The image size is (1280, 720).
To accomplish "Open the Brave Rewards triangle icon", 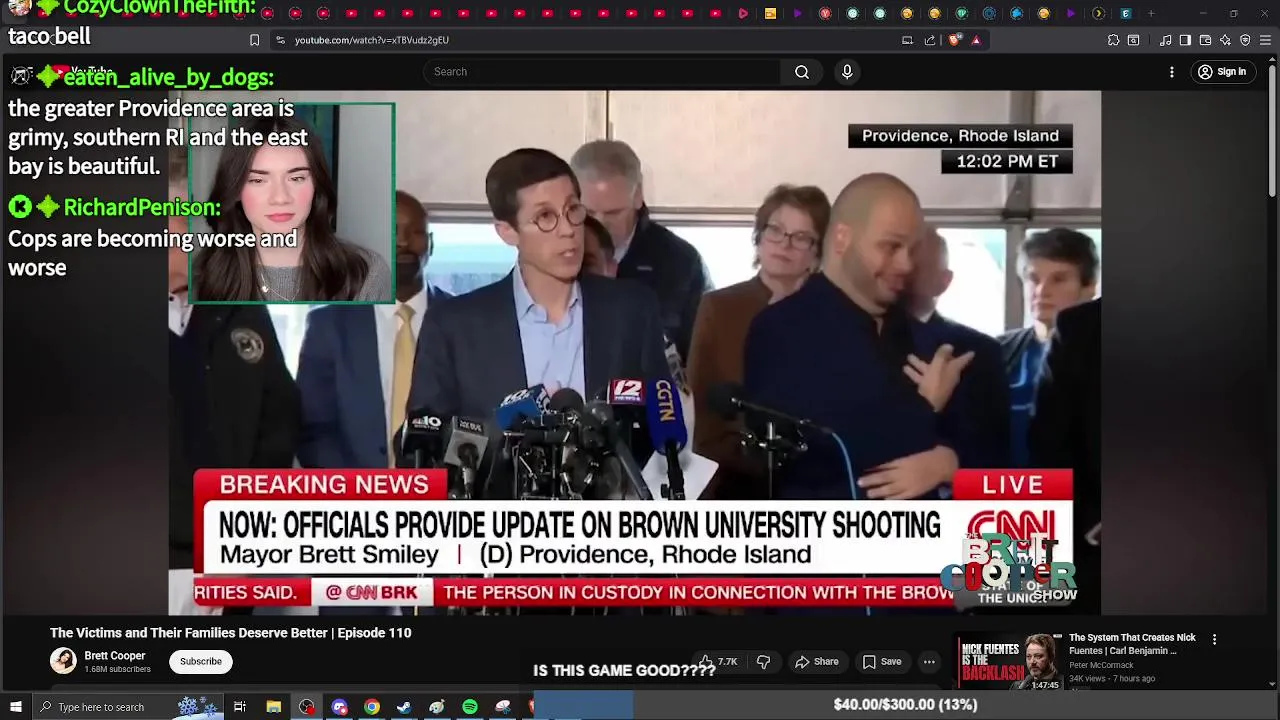I will (x=976, y=40).
